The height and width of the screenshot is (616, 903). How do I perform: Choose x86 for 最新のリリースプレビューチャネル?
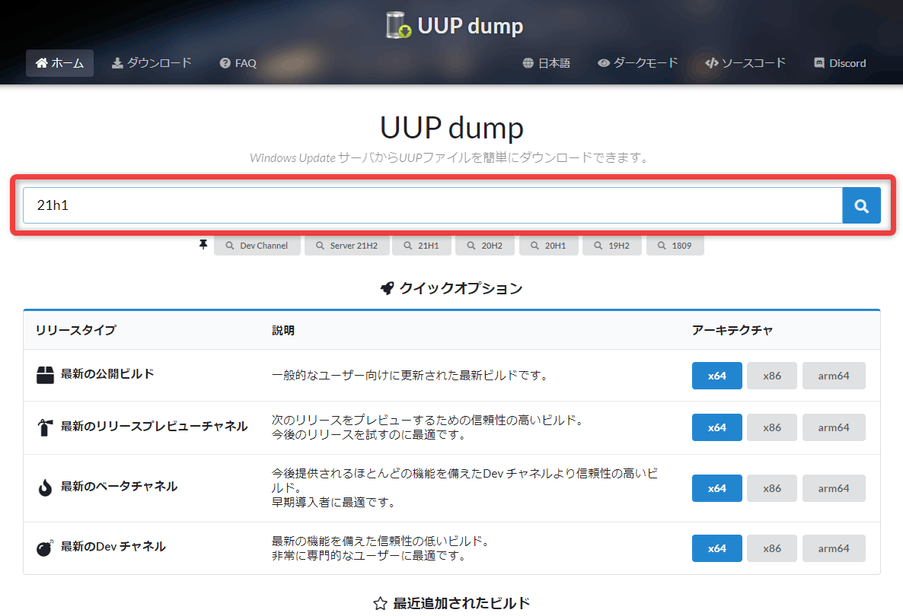pyautogui.click(x=772, y=428)
